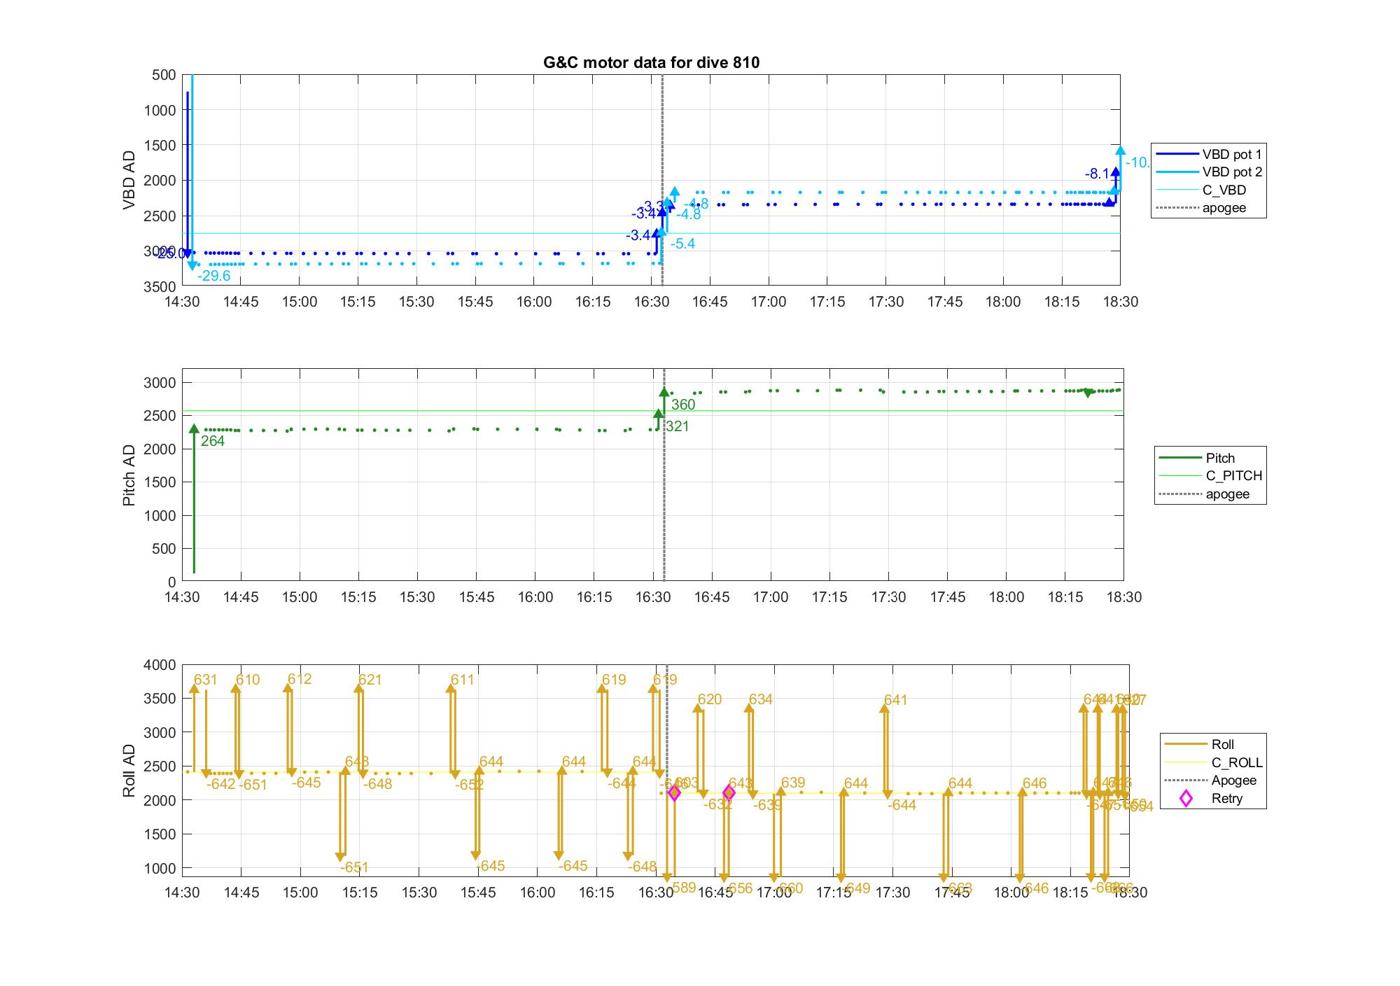Image resolution: width=1400 pixels, height=986 pixels.
Task: Click the "17:00" x-tick under the Pitch plot
Action: point(770,597)
